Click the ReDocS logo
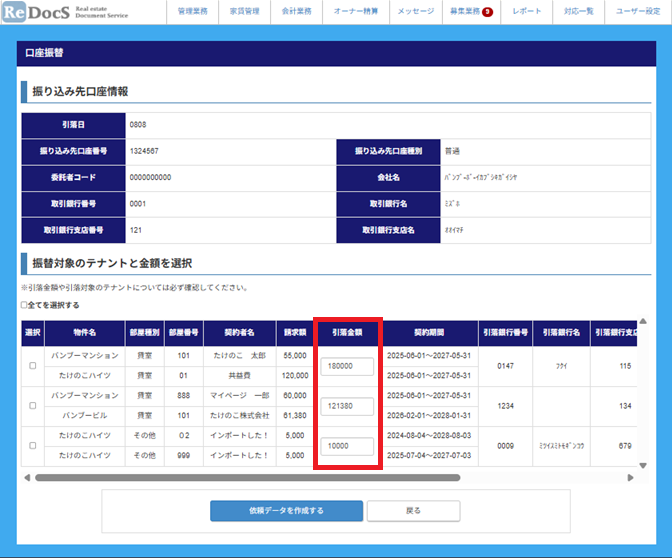672x558 pixels. (x=65, y=12)
